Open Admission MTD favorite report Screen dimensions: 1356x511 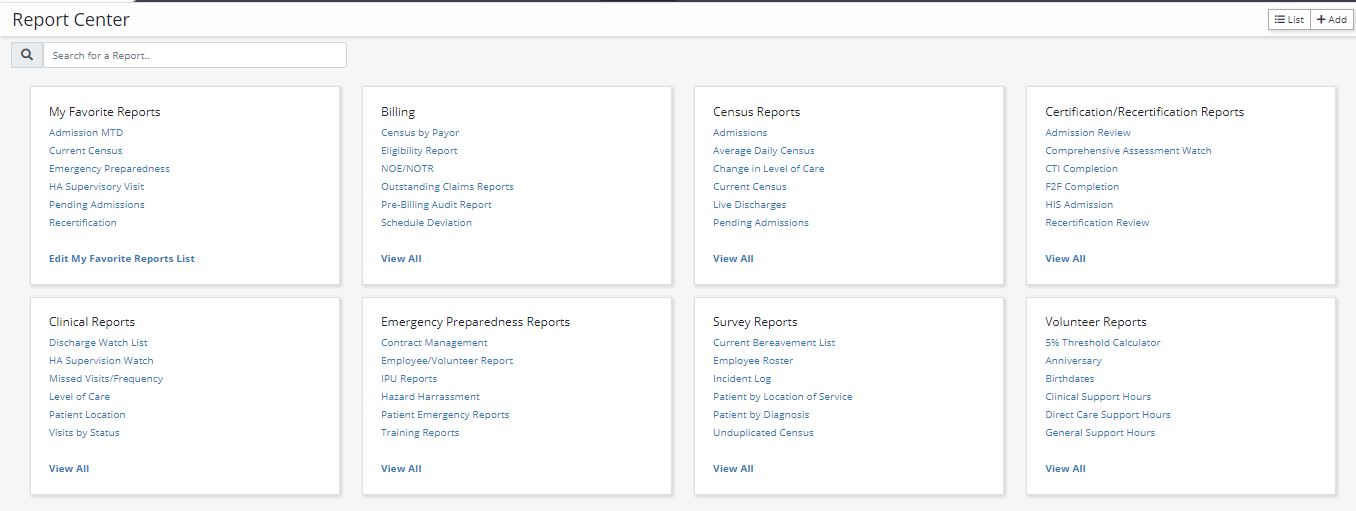coord(86,133)
